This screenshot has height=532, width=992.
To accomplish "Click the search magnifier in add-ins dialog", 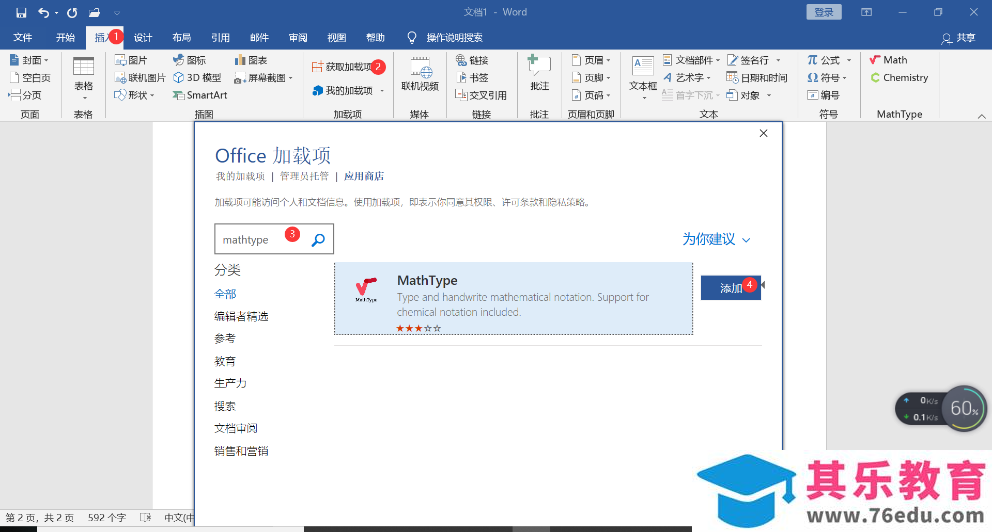I will [318, 240].
